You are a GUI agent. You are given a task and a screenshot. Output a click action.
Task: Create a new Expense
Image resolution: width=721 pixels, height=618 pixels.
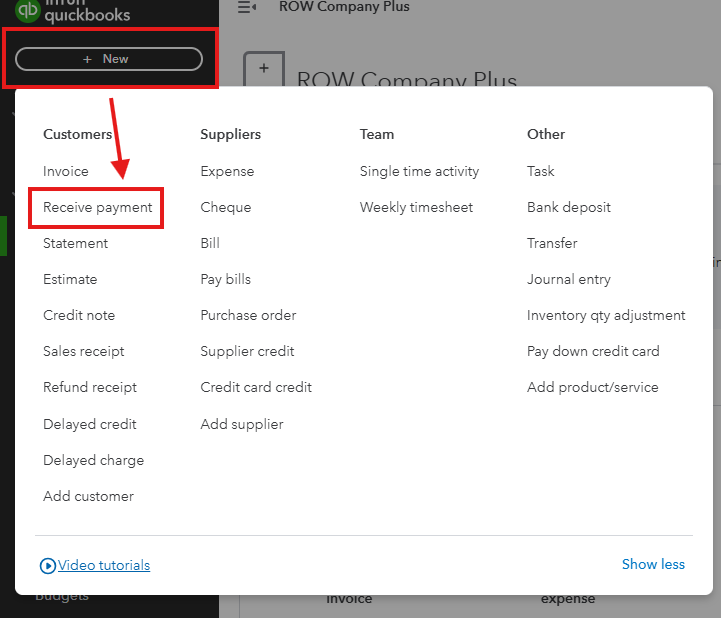click(x=227, y=171)
